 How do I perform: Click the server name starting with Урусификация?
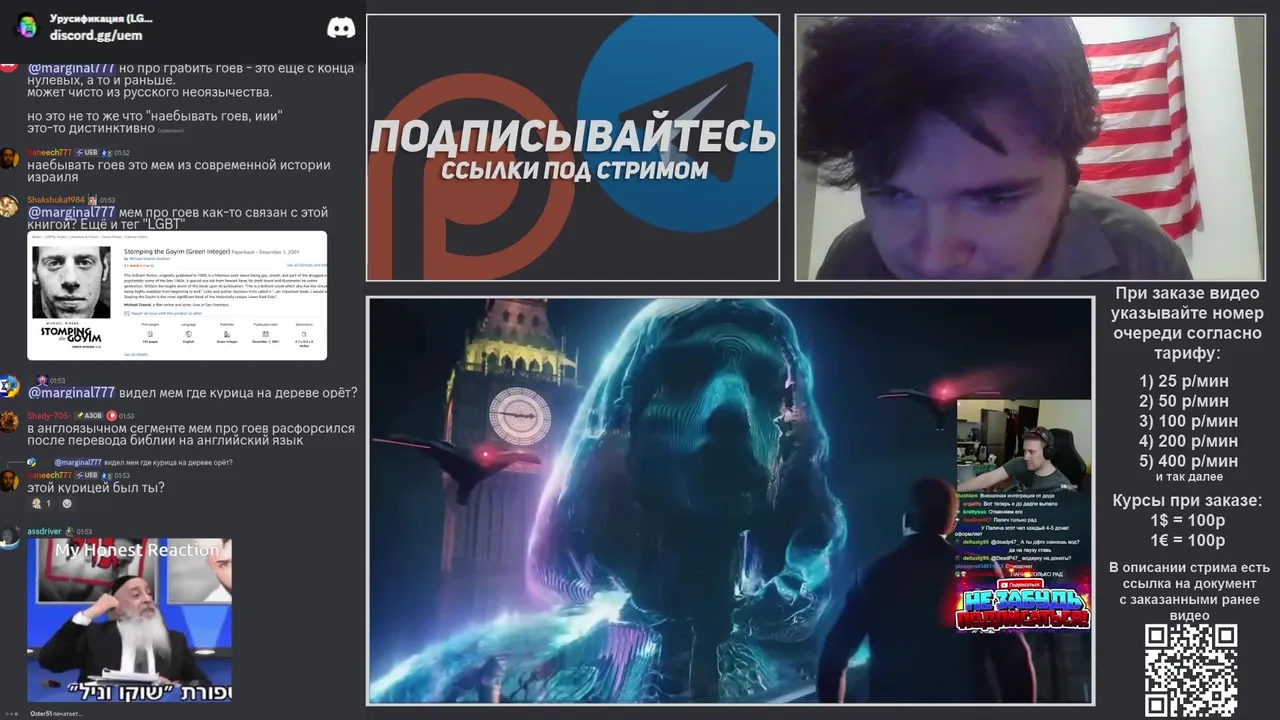[x=101, y=19]
